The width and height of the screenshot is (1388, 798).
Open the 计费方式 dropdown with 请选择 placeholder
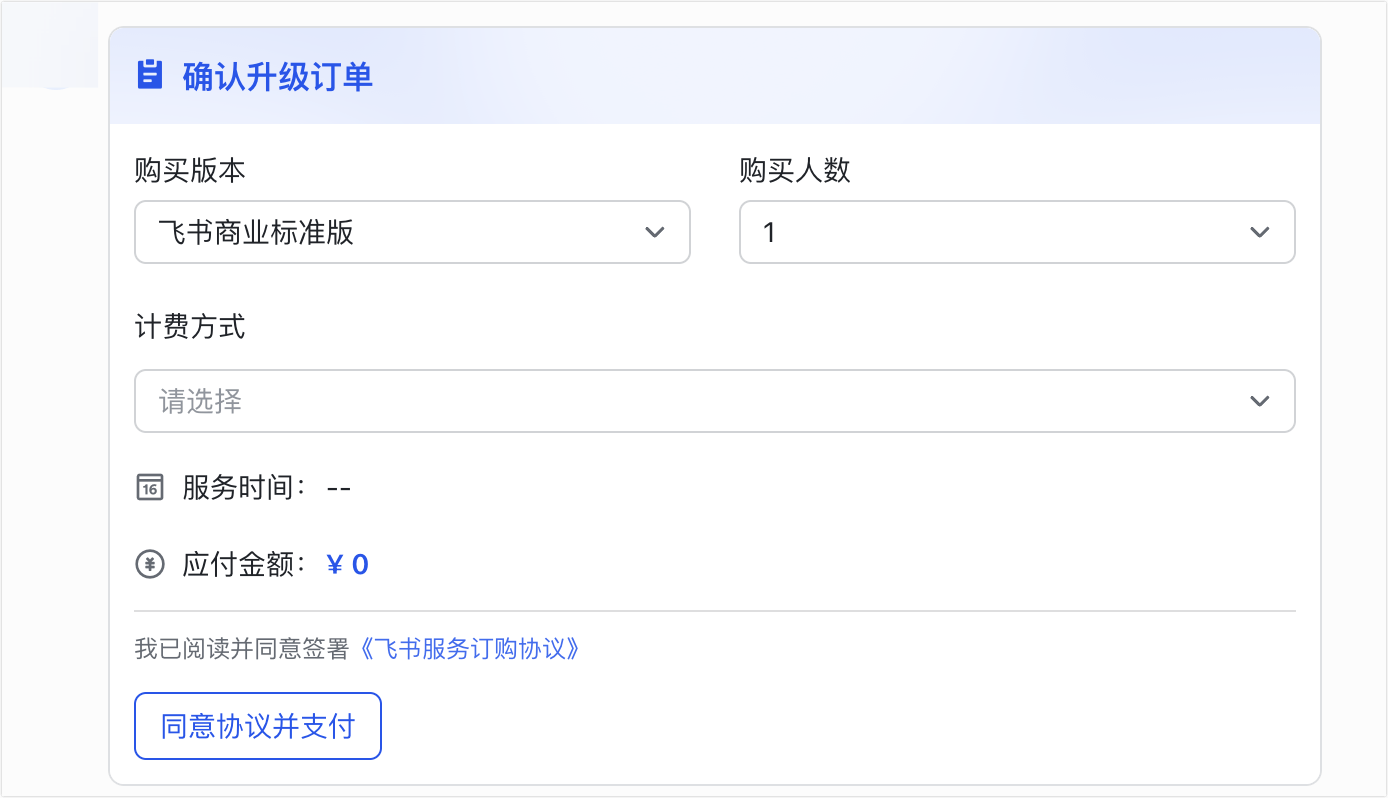click(715, 401)
